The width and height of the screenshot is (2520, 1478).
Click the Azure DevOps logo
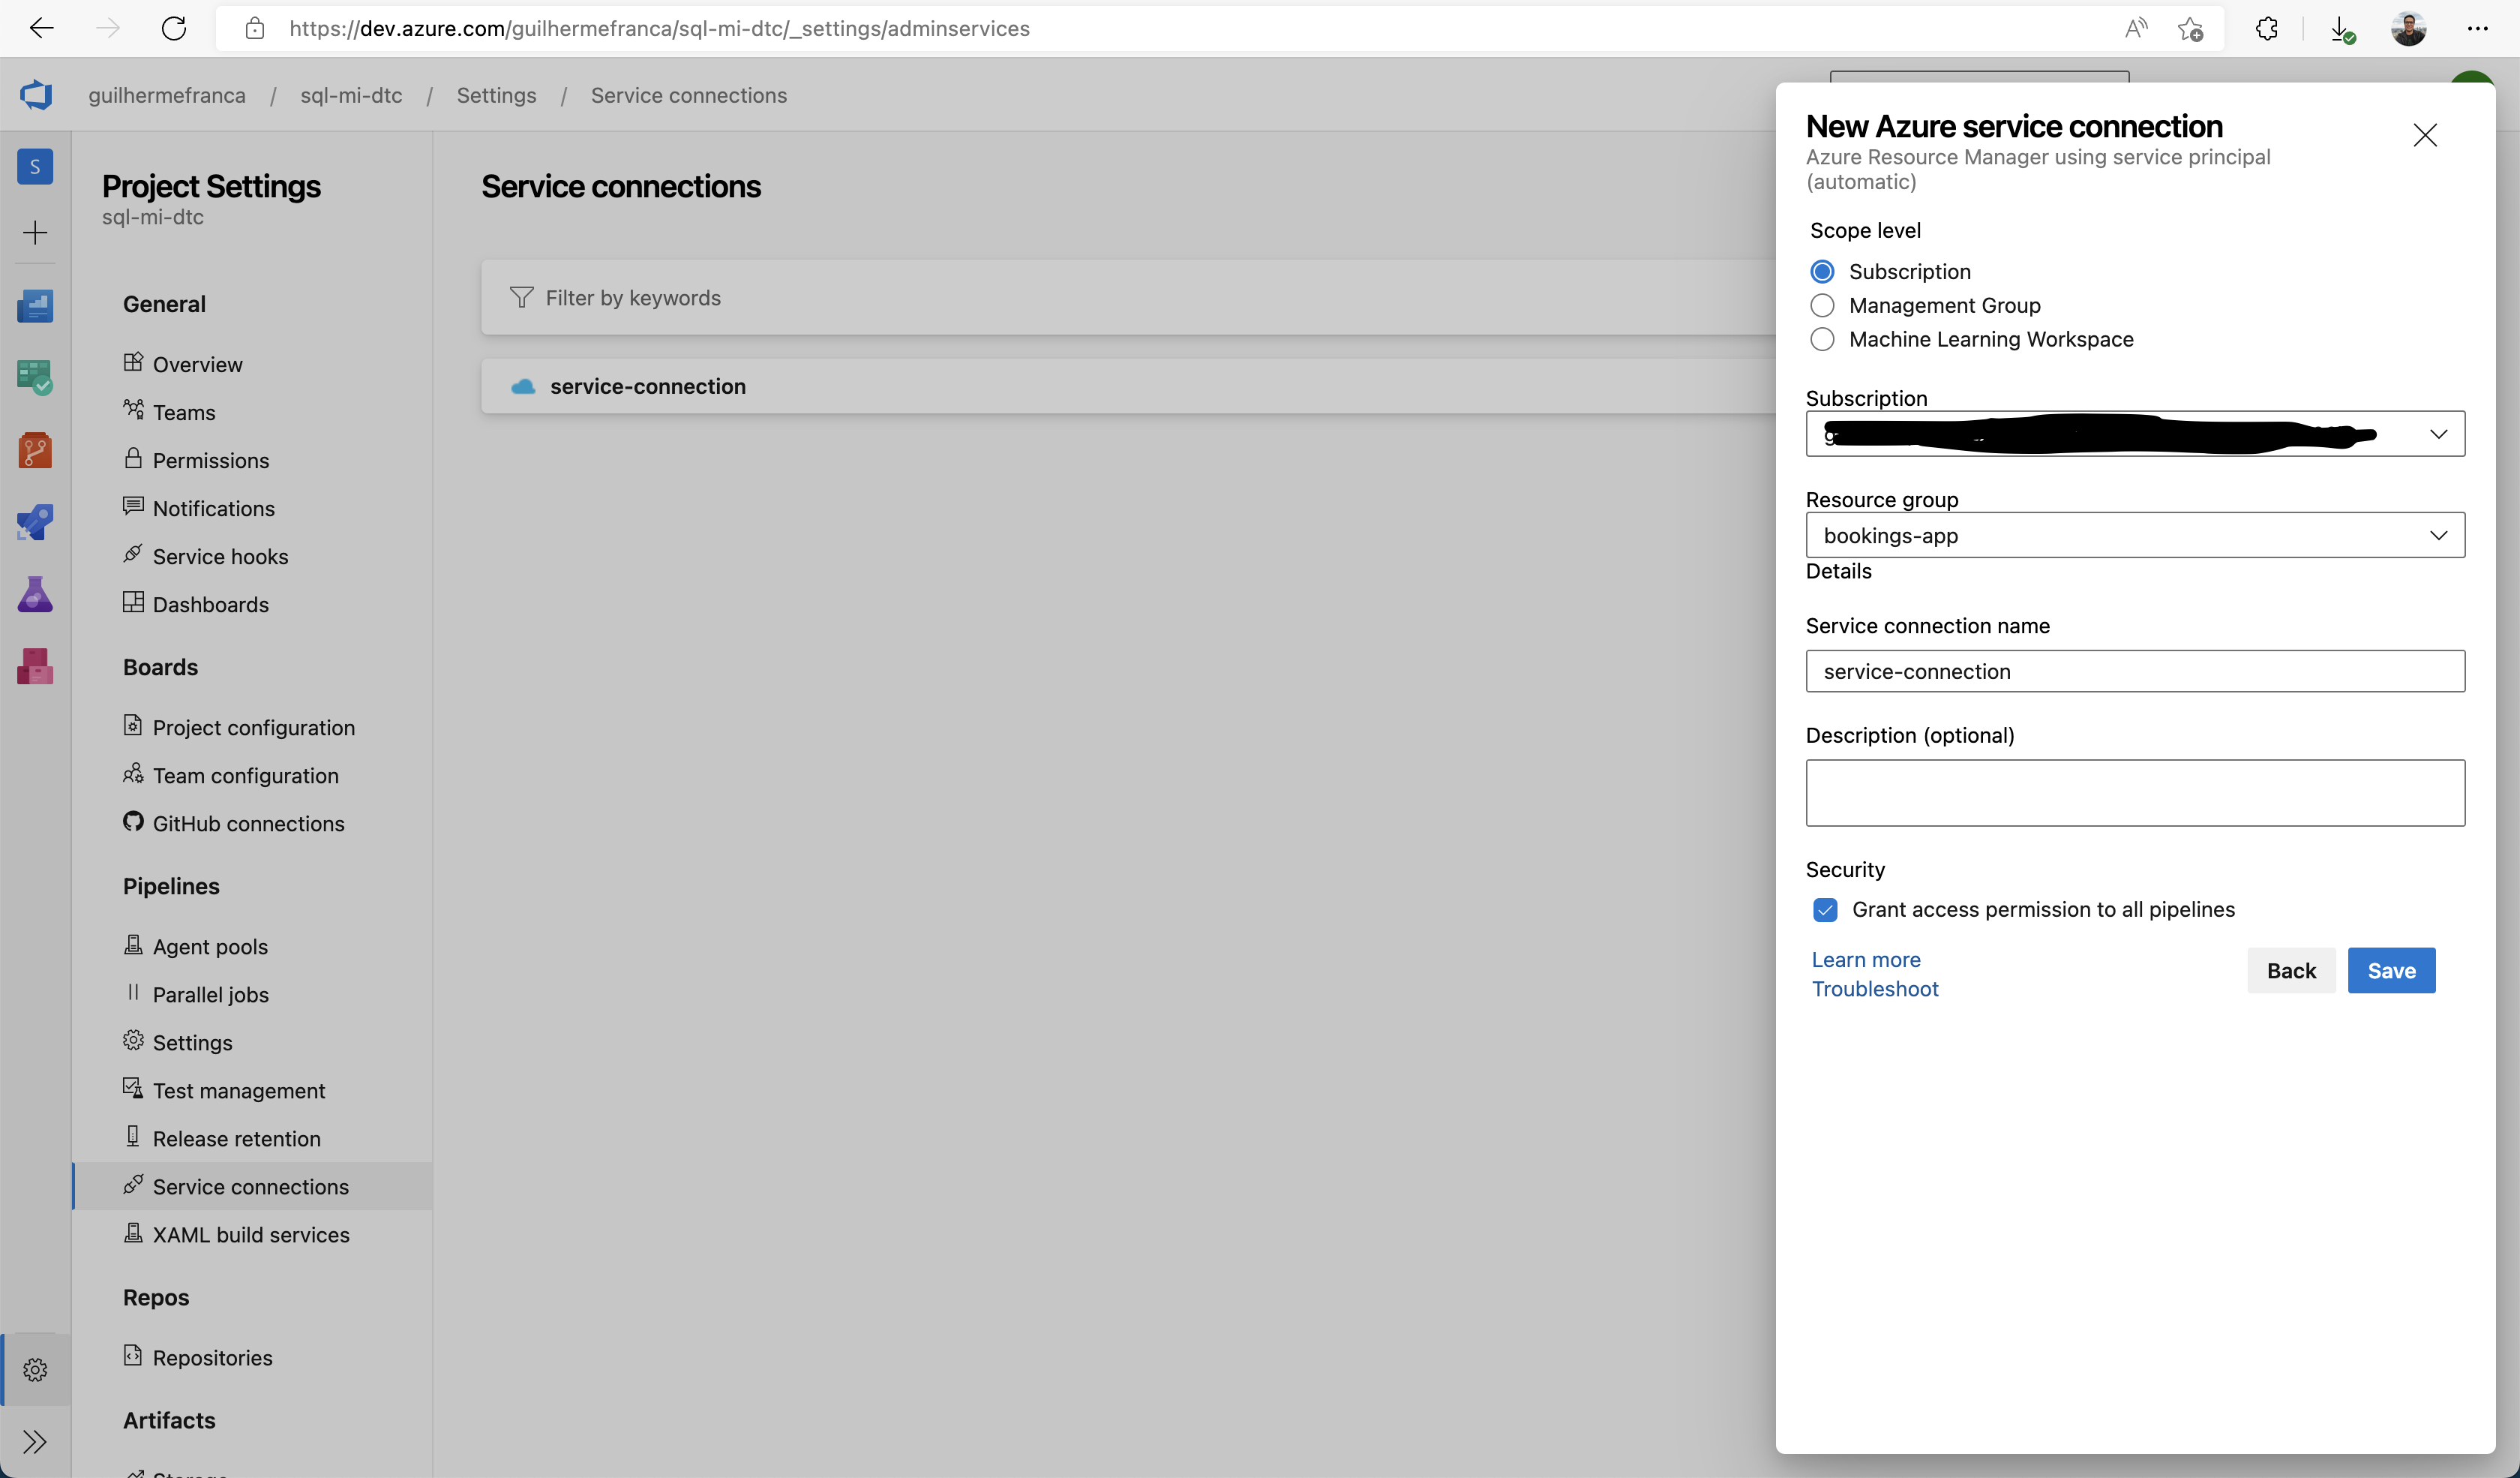click(36, 95)
